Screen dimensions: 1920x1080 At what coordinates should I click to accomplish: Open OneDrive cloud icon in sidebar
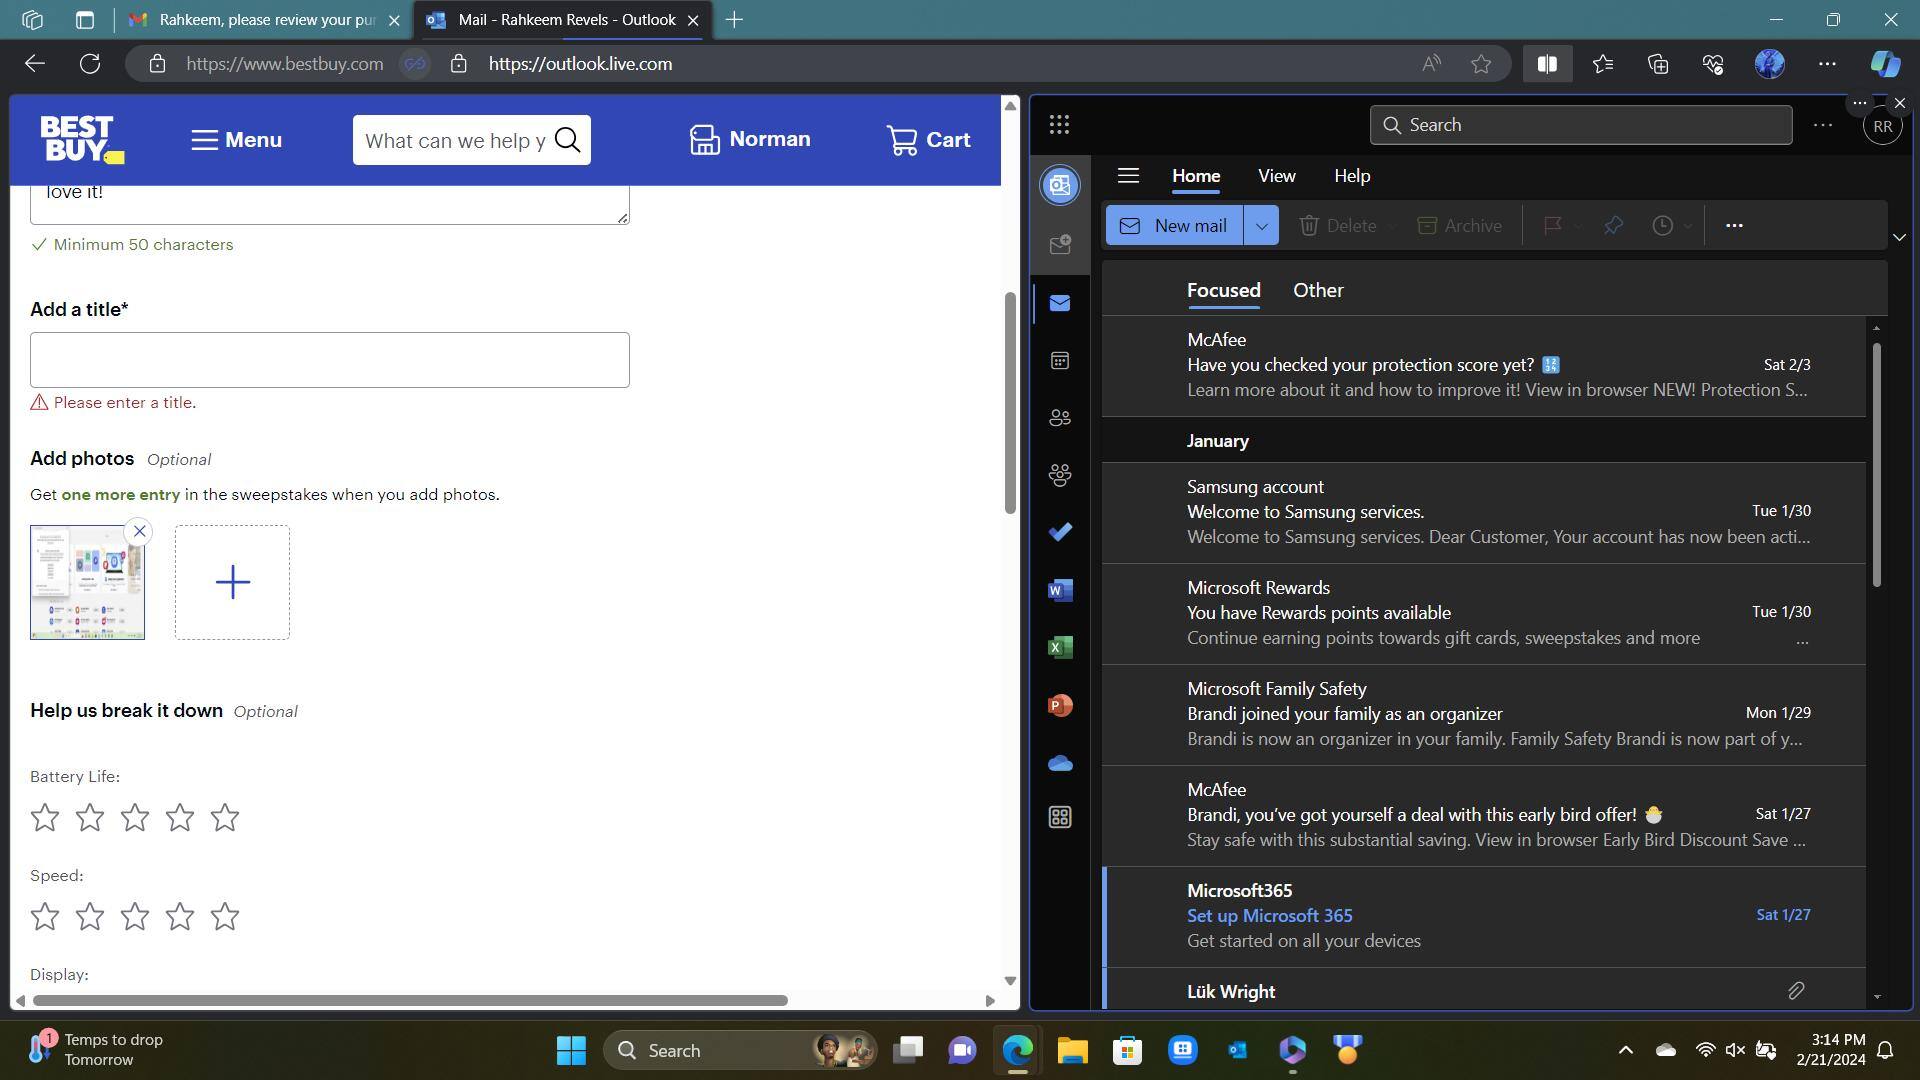[1059, 764]
